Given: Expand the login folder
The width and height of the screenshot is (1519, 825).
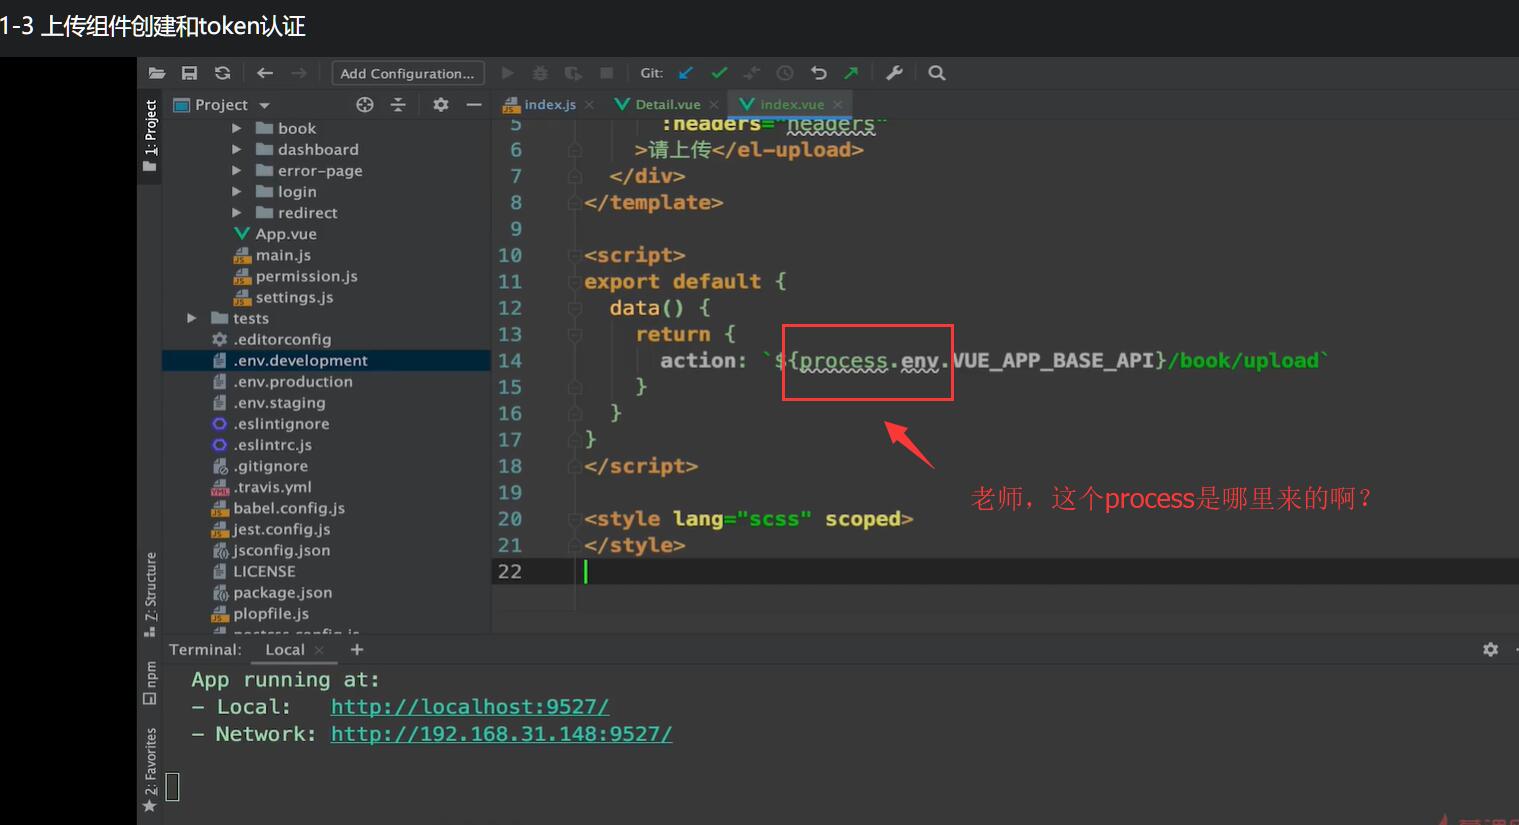Looking at the screenshot, I should click(x=237, y=191).
